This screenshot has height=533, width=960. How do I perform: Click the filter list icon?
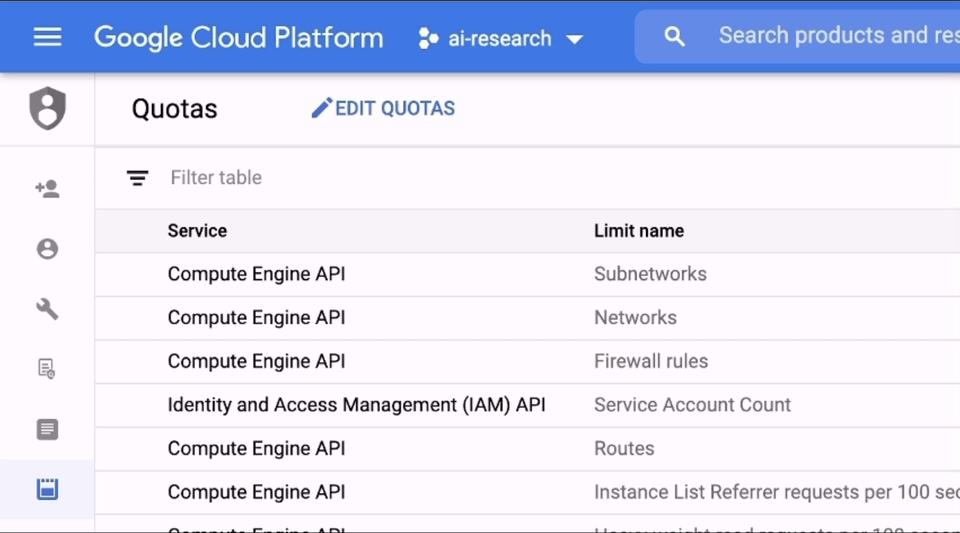tap(137, 178)
